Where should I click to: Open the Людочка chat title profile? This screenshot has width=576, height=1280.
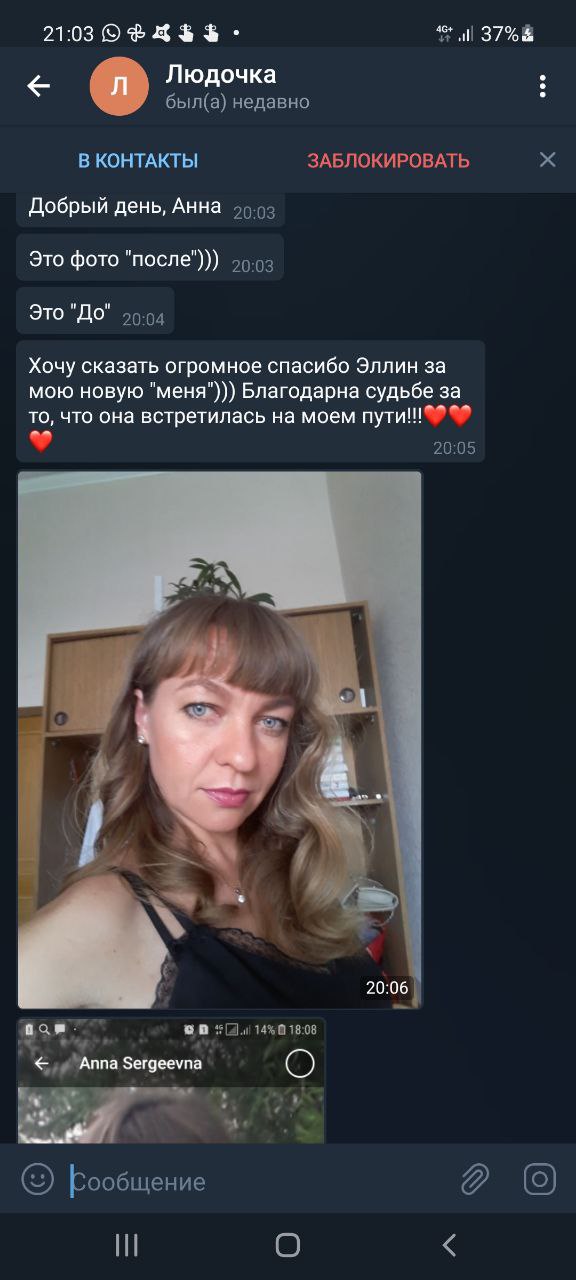[x=221, y=74]
